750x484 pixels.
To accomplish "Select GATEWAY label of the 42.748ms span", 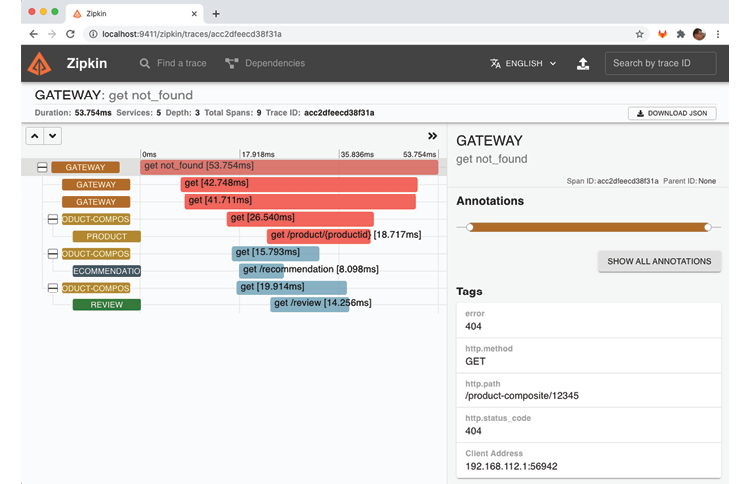I will point(96,185).
